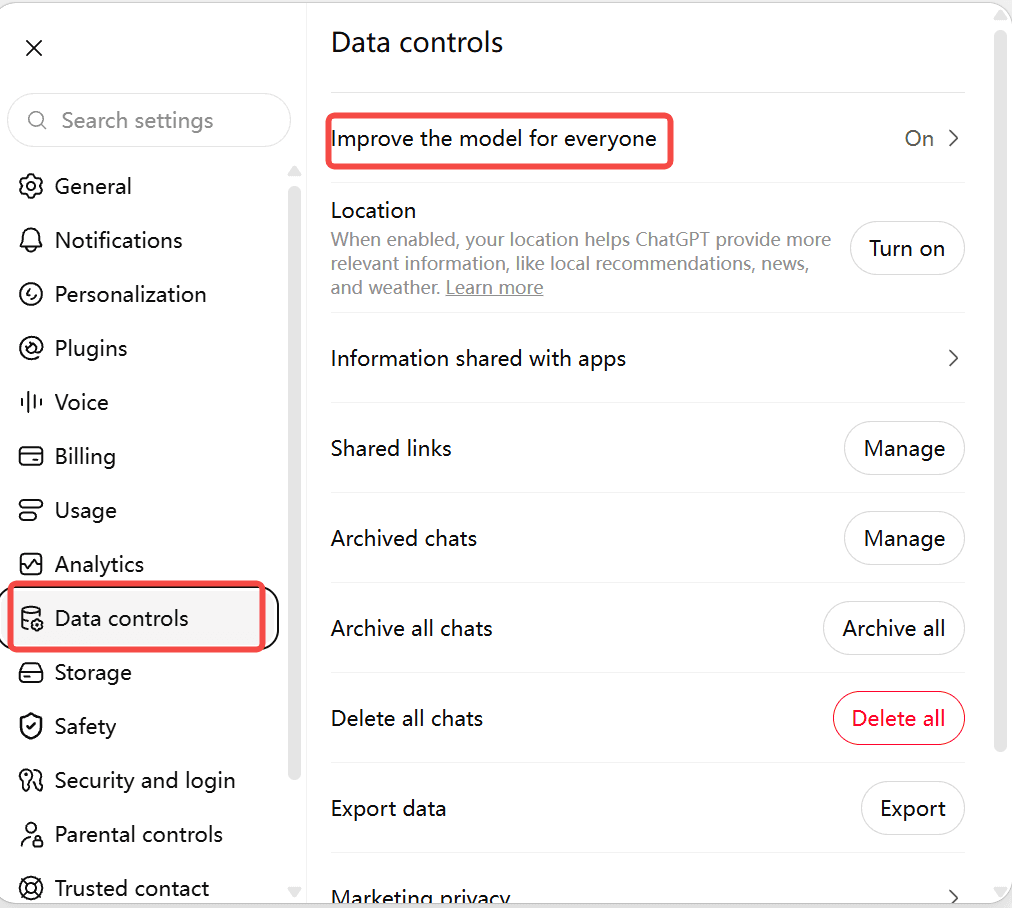The image size is (1012, 908).
Task: Click the Security and login key icon
Action: [31, 780]
